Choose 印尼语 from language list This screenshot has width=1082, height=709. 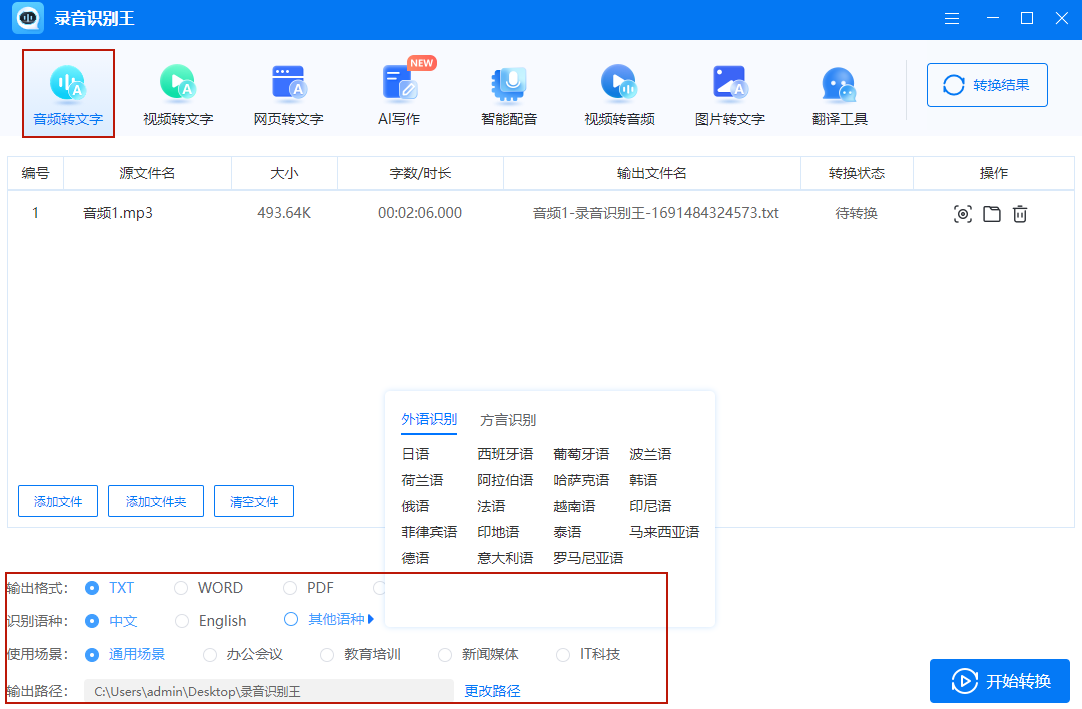pos(650,506)
